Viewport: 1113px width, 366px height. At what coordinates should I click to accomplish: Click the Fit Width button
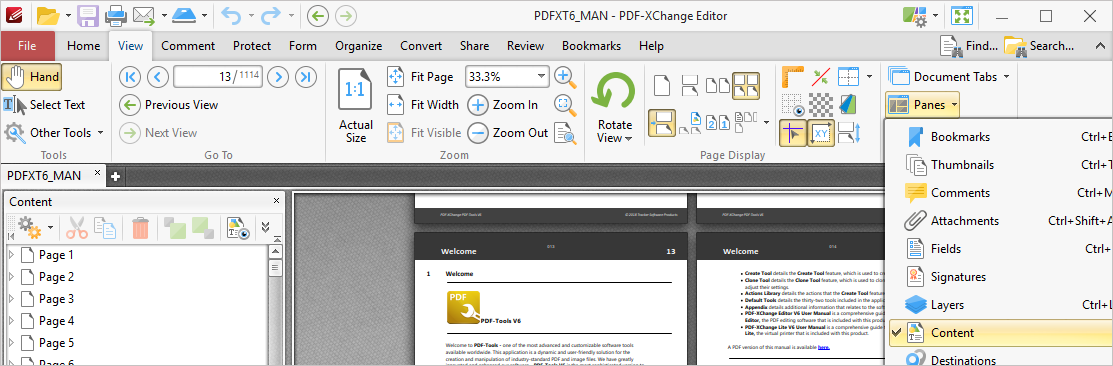423,105
